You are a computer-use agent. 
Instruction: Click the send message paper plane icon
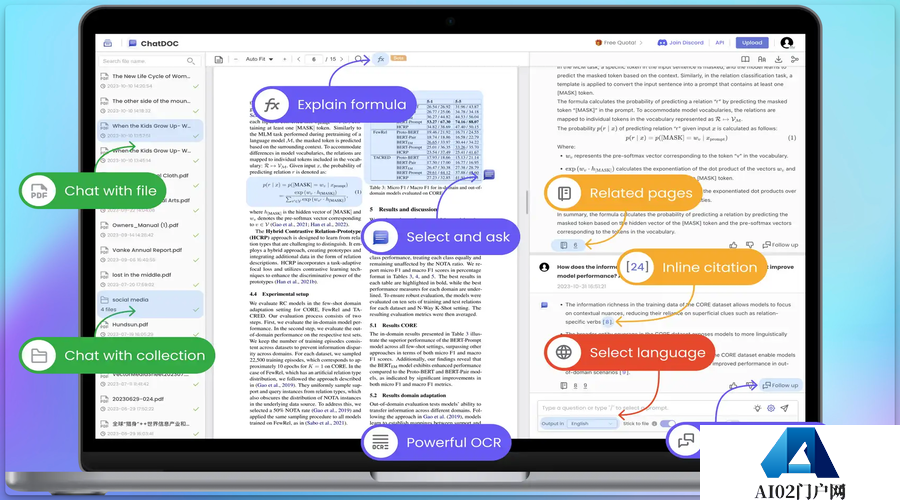(787, 408)
